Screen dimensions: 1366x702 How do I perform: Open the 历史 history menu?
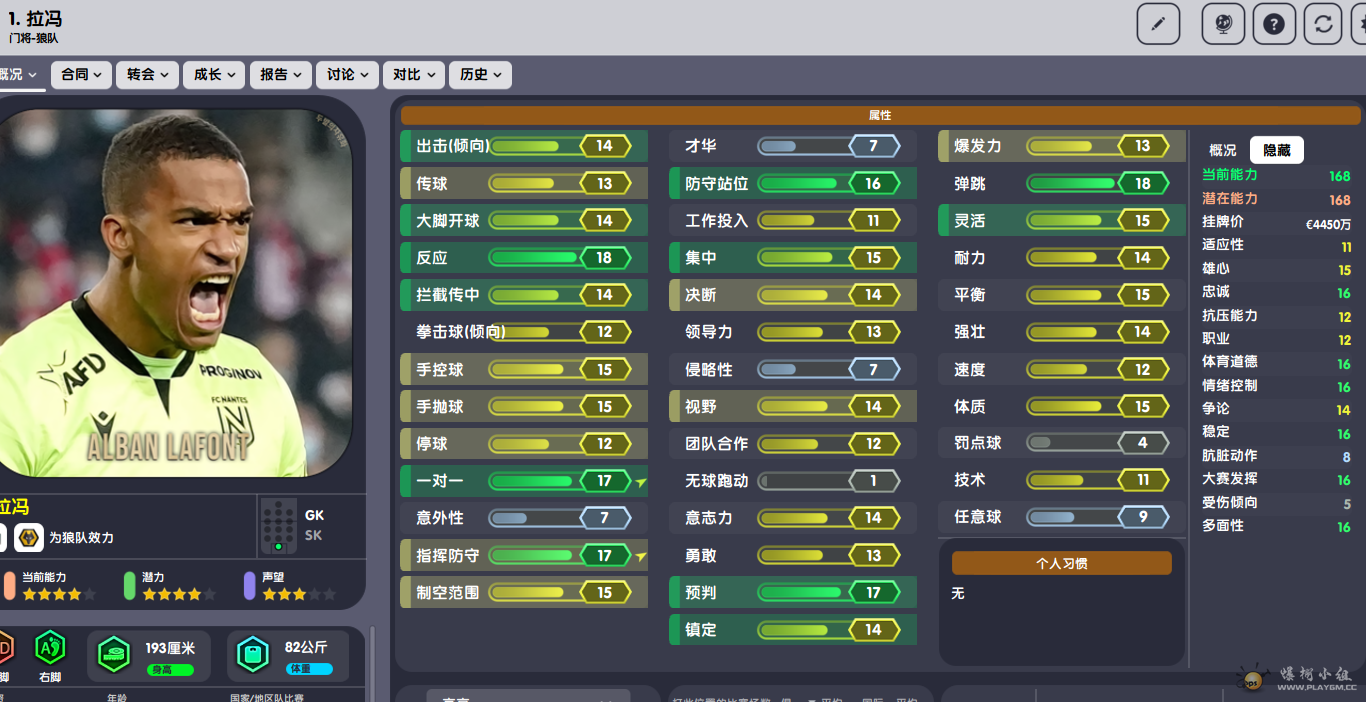point(480,75)
